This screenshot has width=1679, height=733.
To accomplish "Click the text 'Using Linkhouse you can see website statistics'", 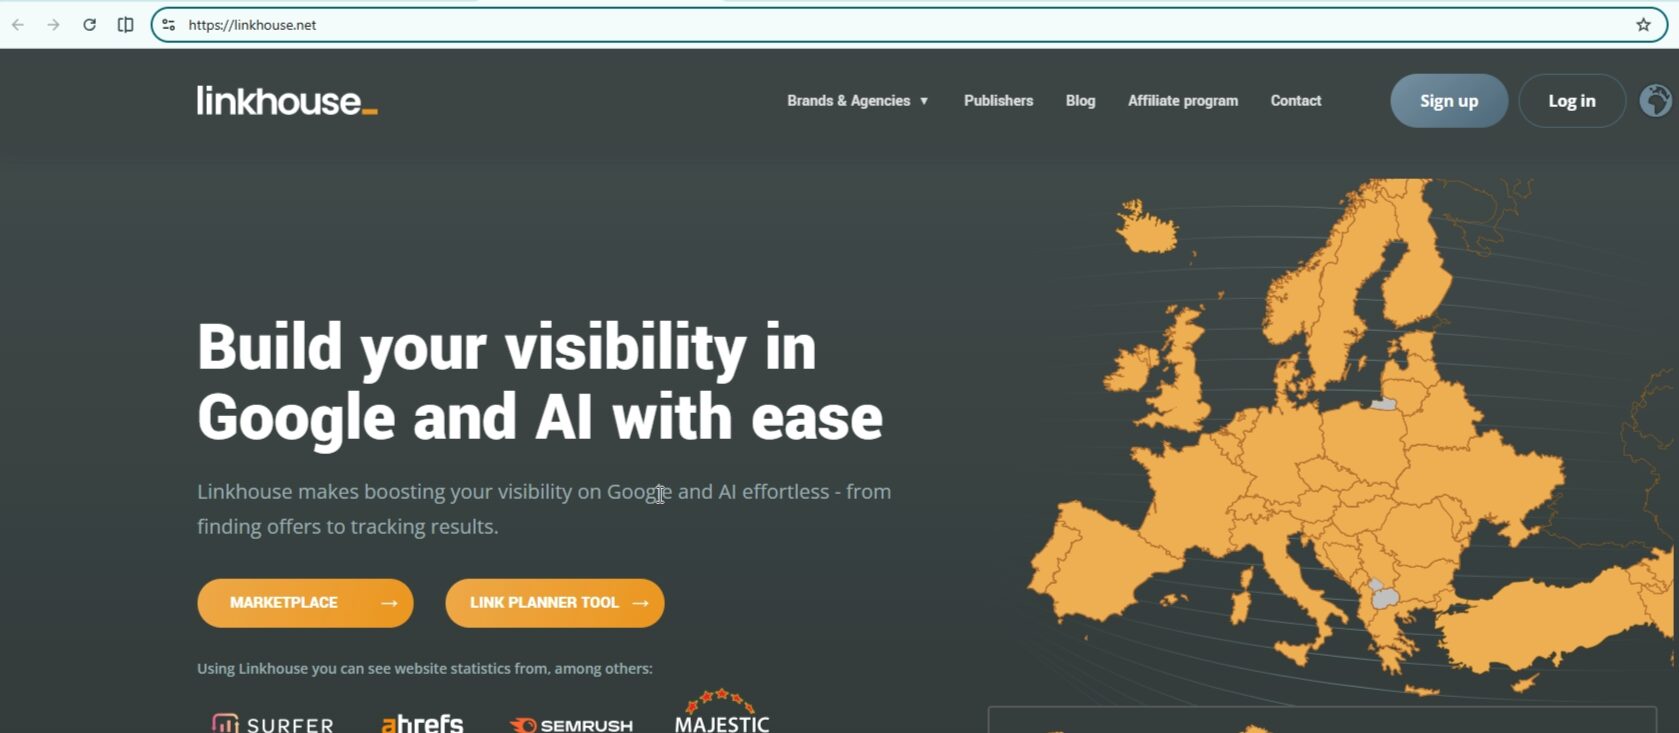I will (425, 668).
